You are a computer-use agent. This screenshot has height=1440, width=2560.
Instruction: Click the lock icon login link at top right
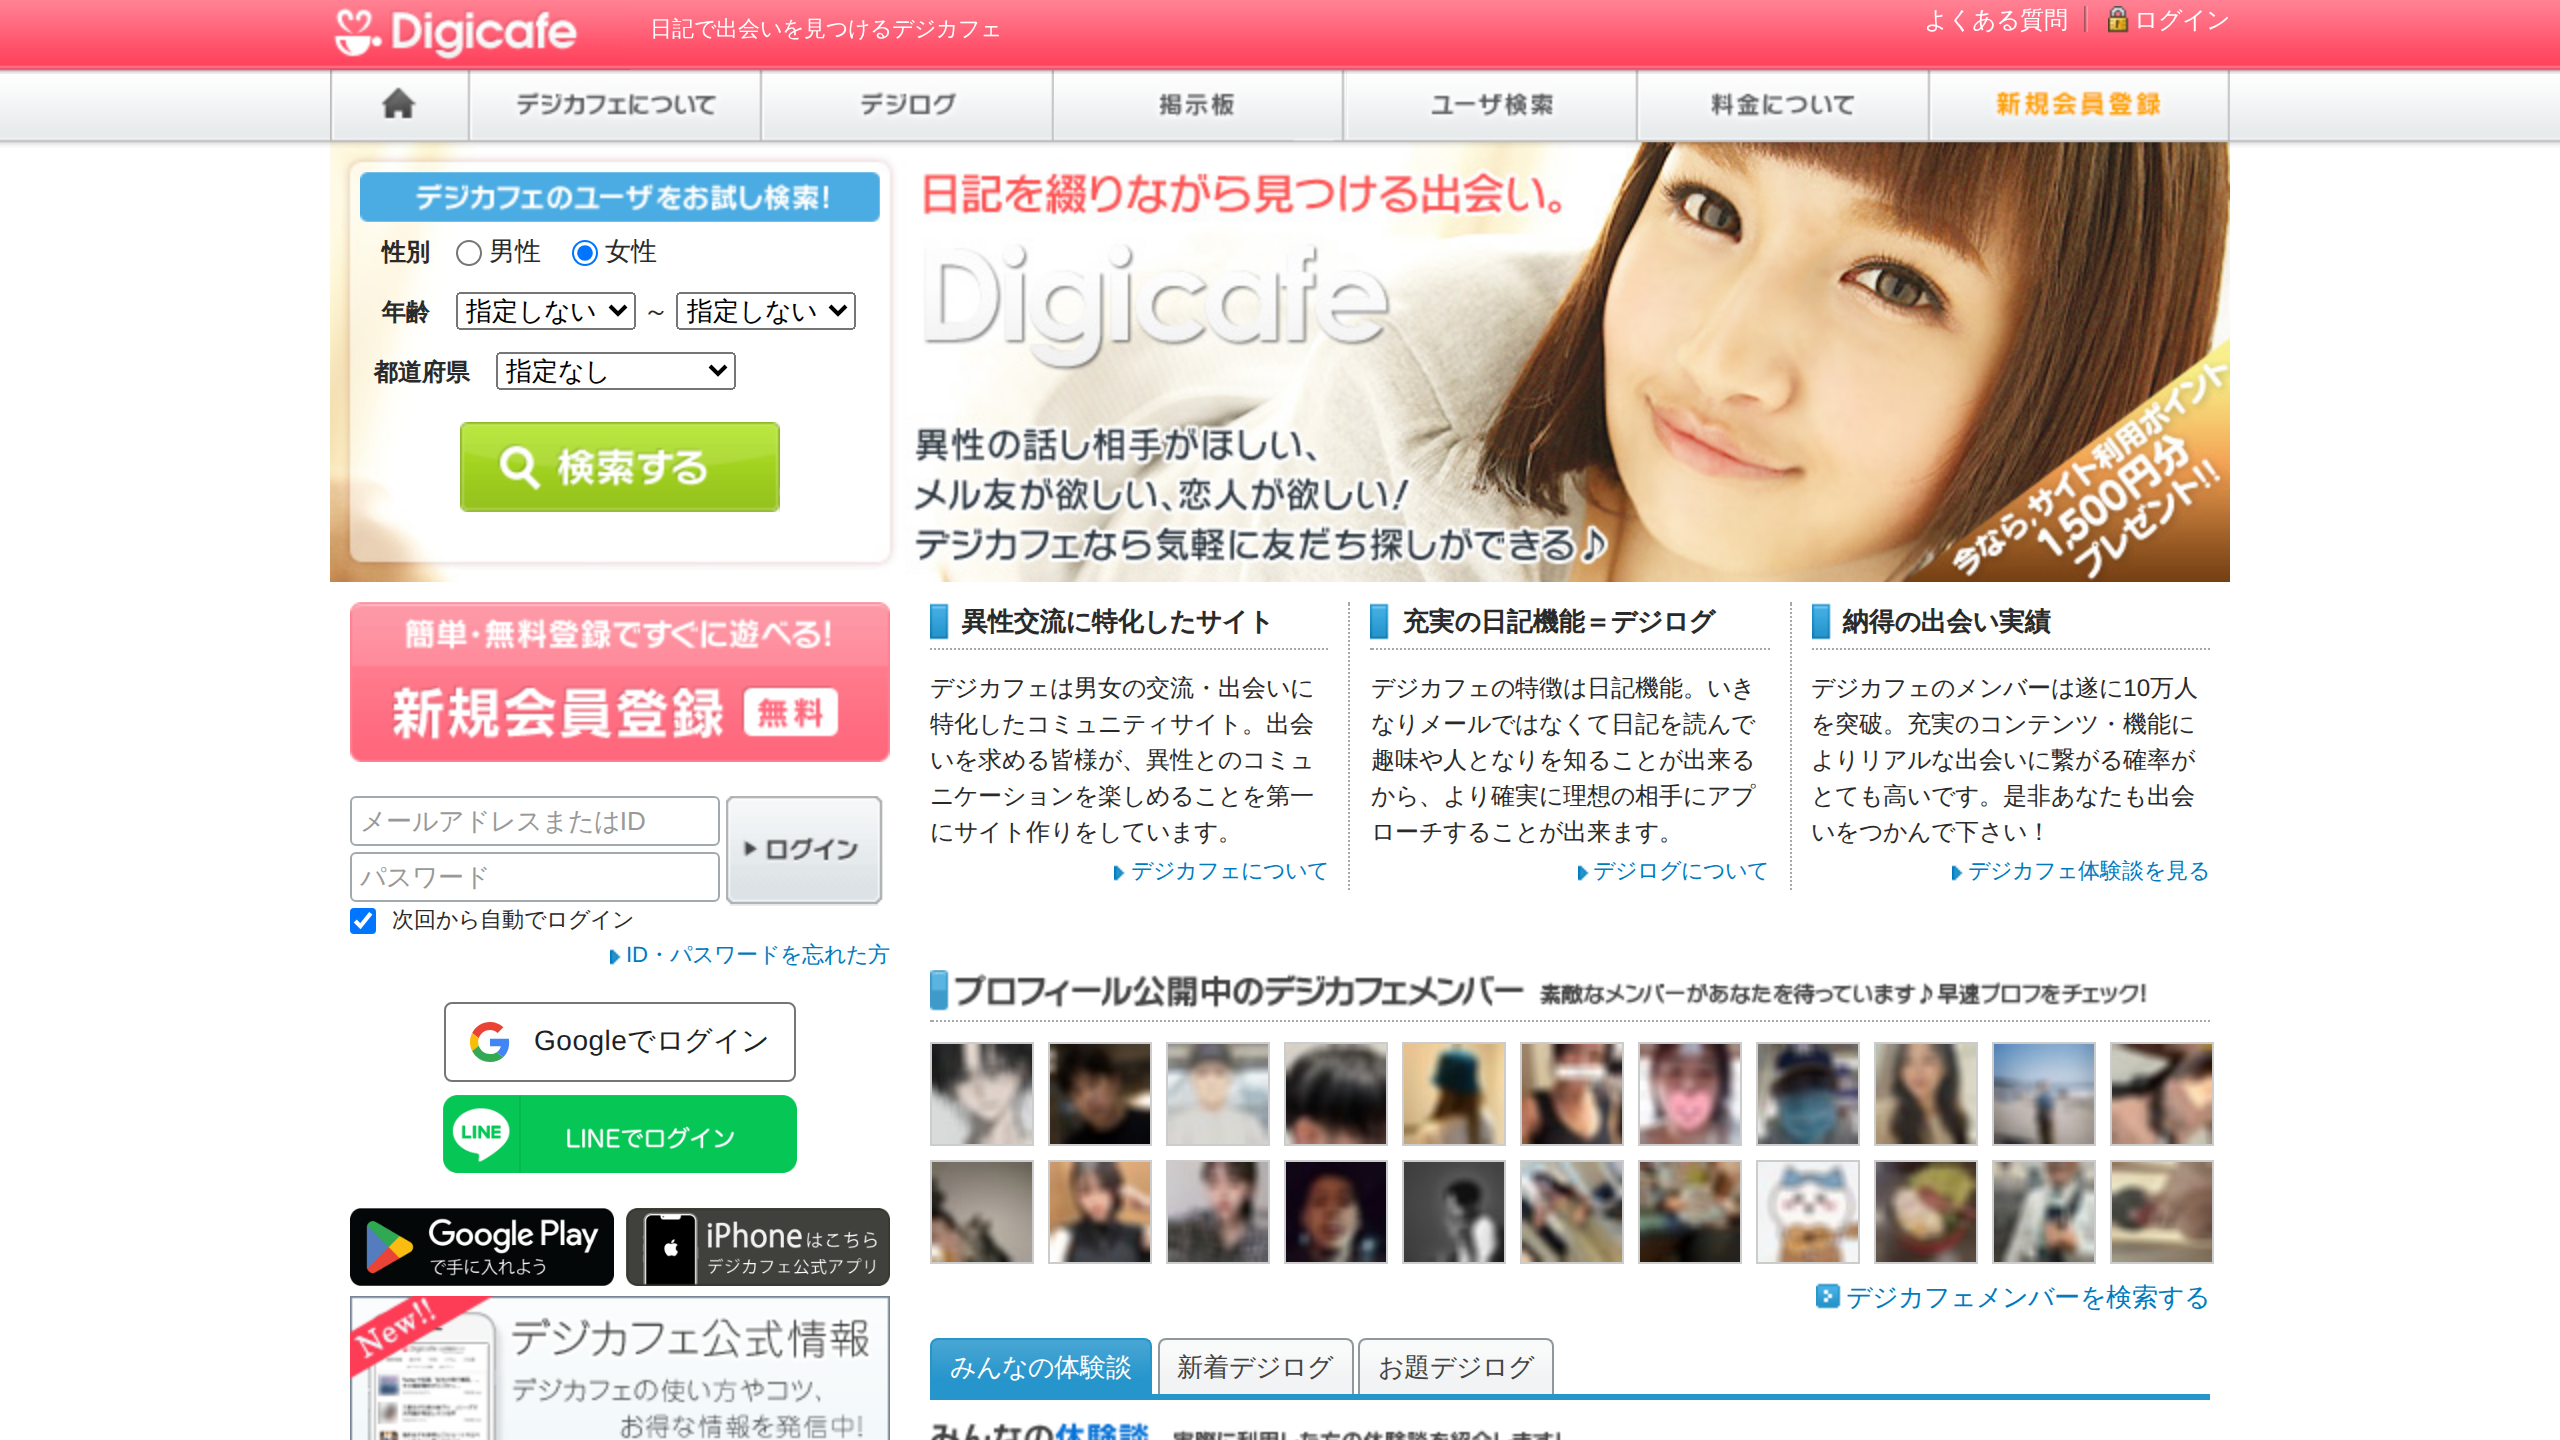[2167, 20]
